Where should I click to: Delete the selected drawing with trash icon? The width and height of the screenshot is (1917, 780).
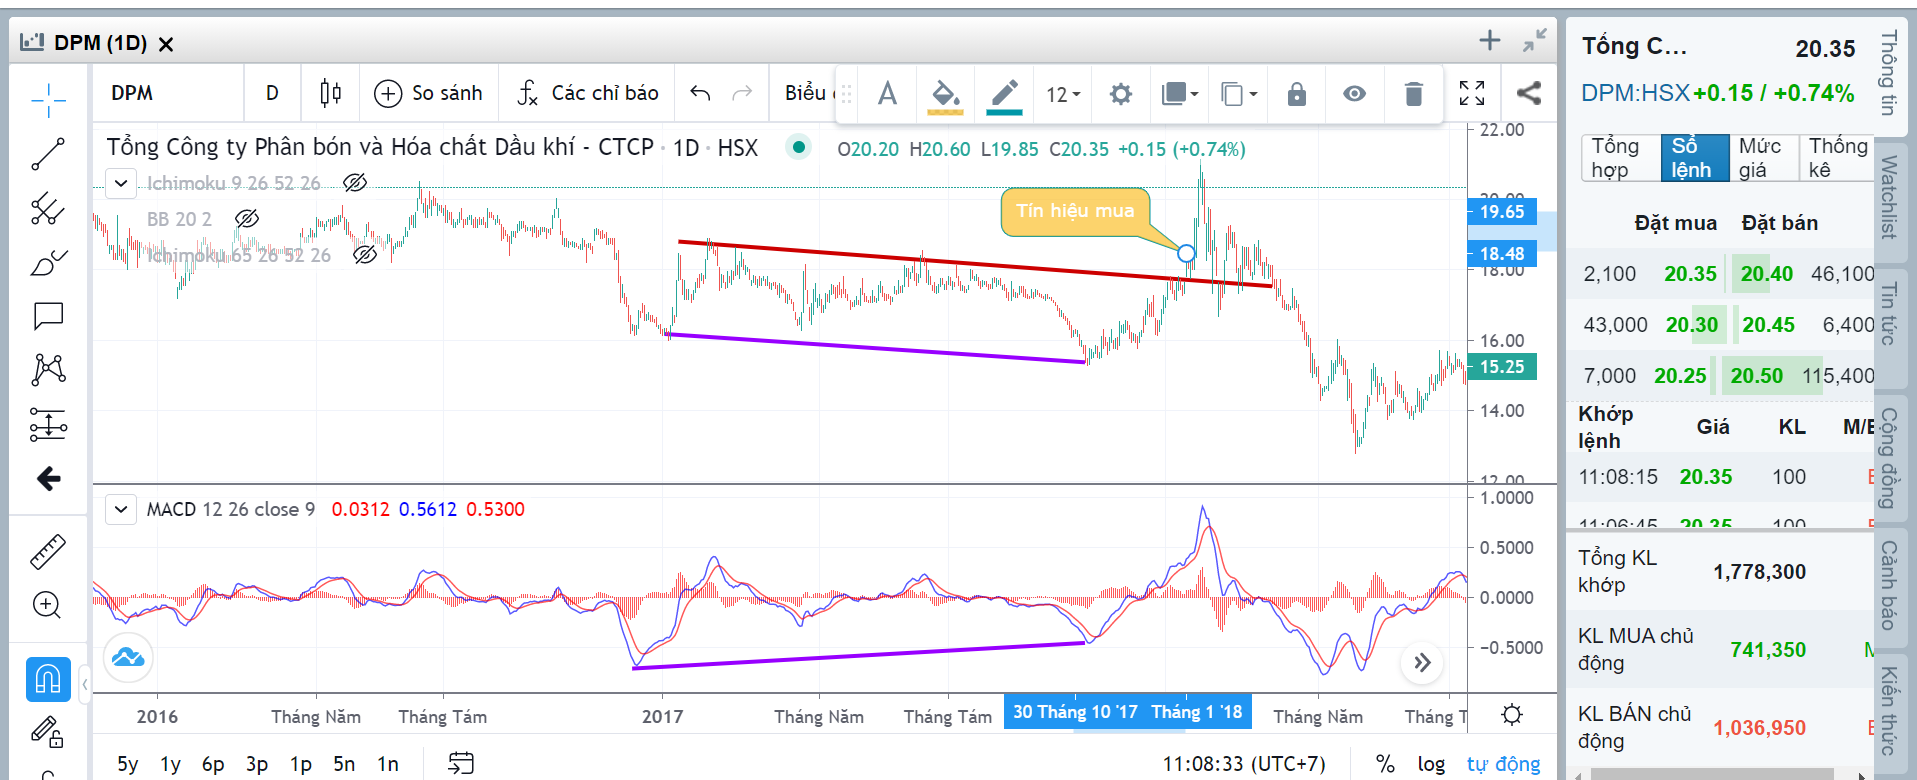(1414, 94)
